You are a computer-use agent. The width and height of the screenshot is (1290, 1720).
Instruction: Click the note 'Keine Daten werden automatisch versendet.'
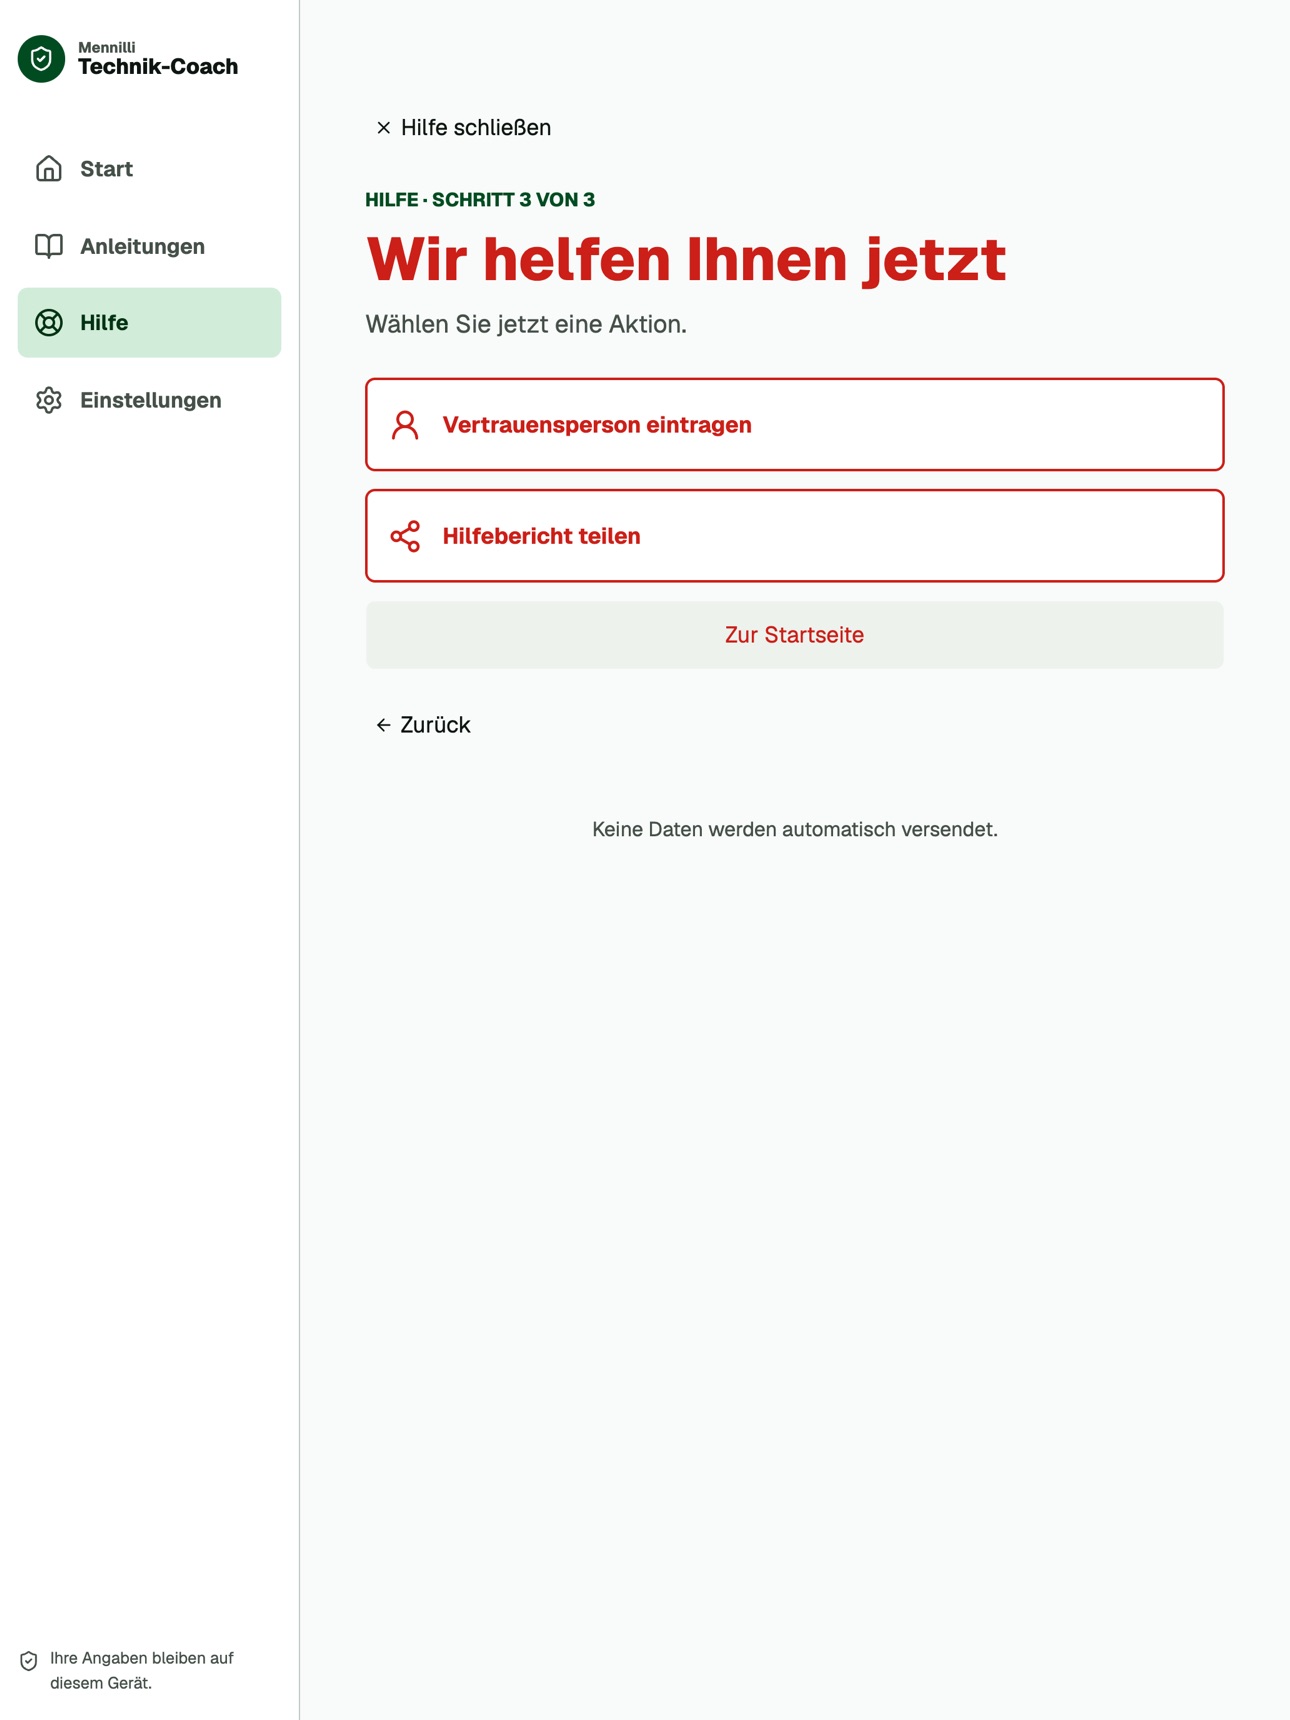pos(795,830)
